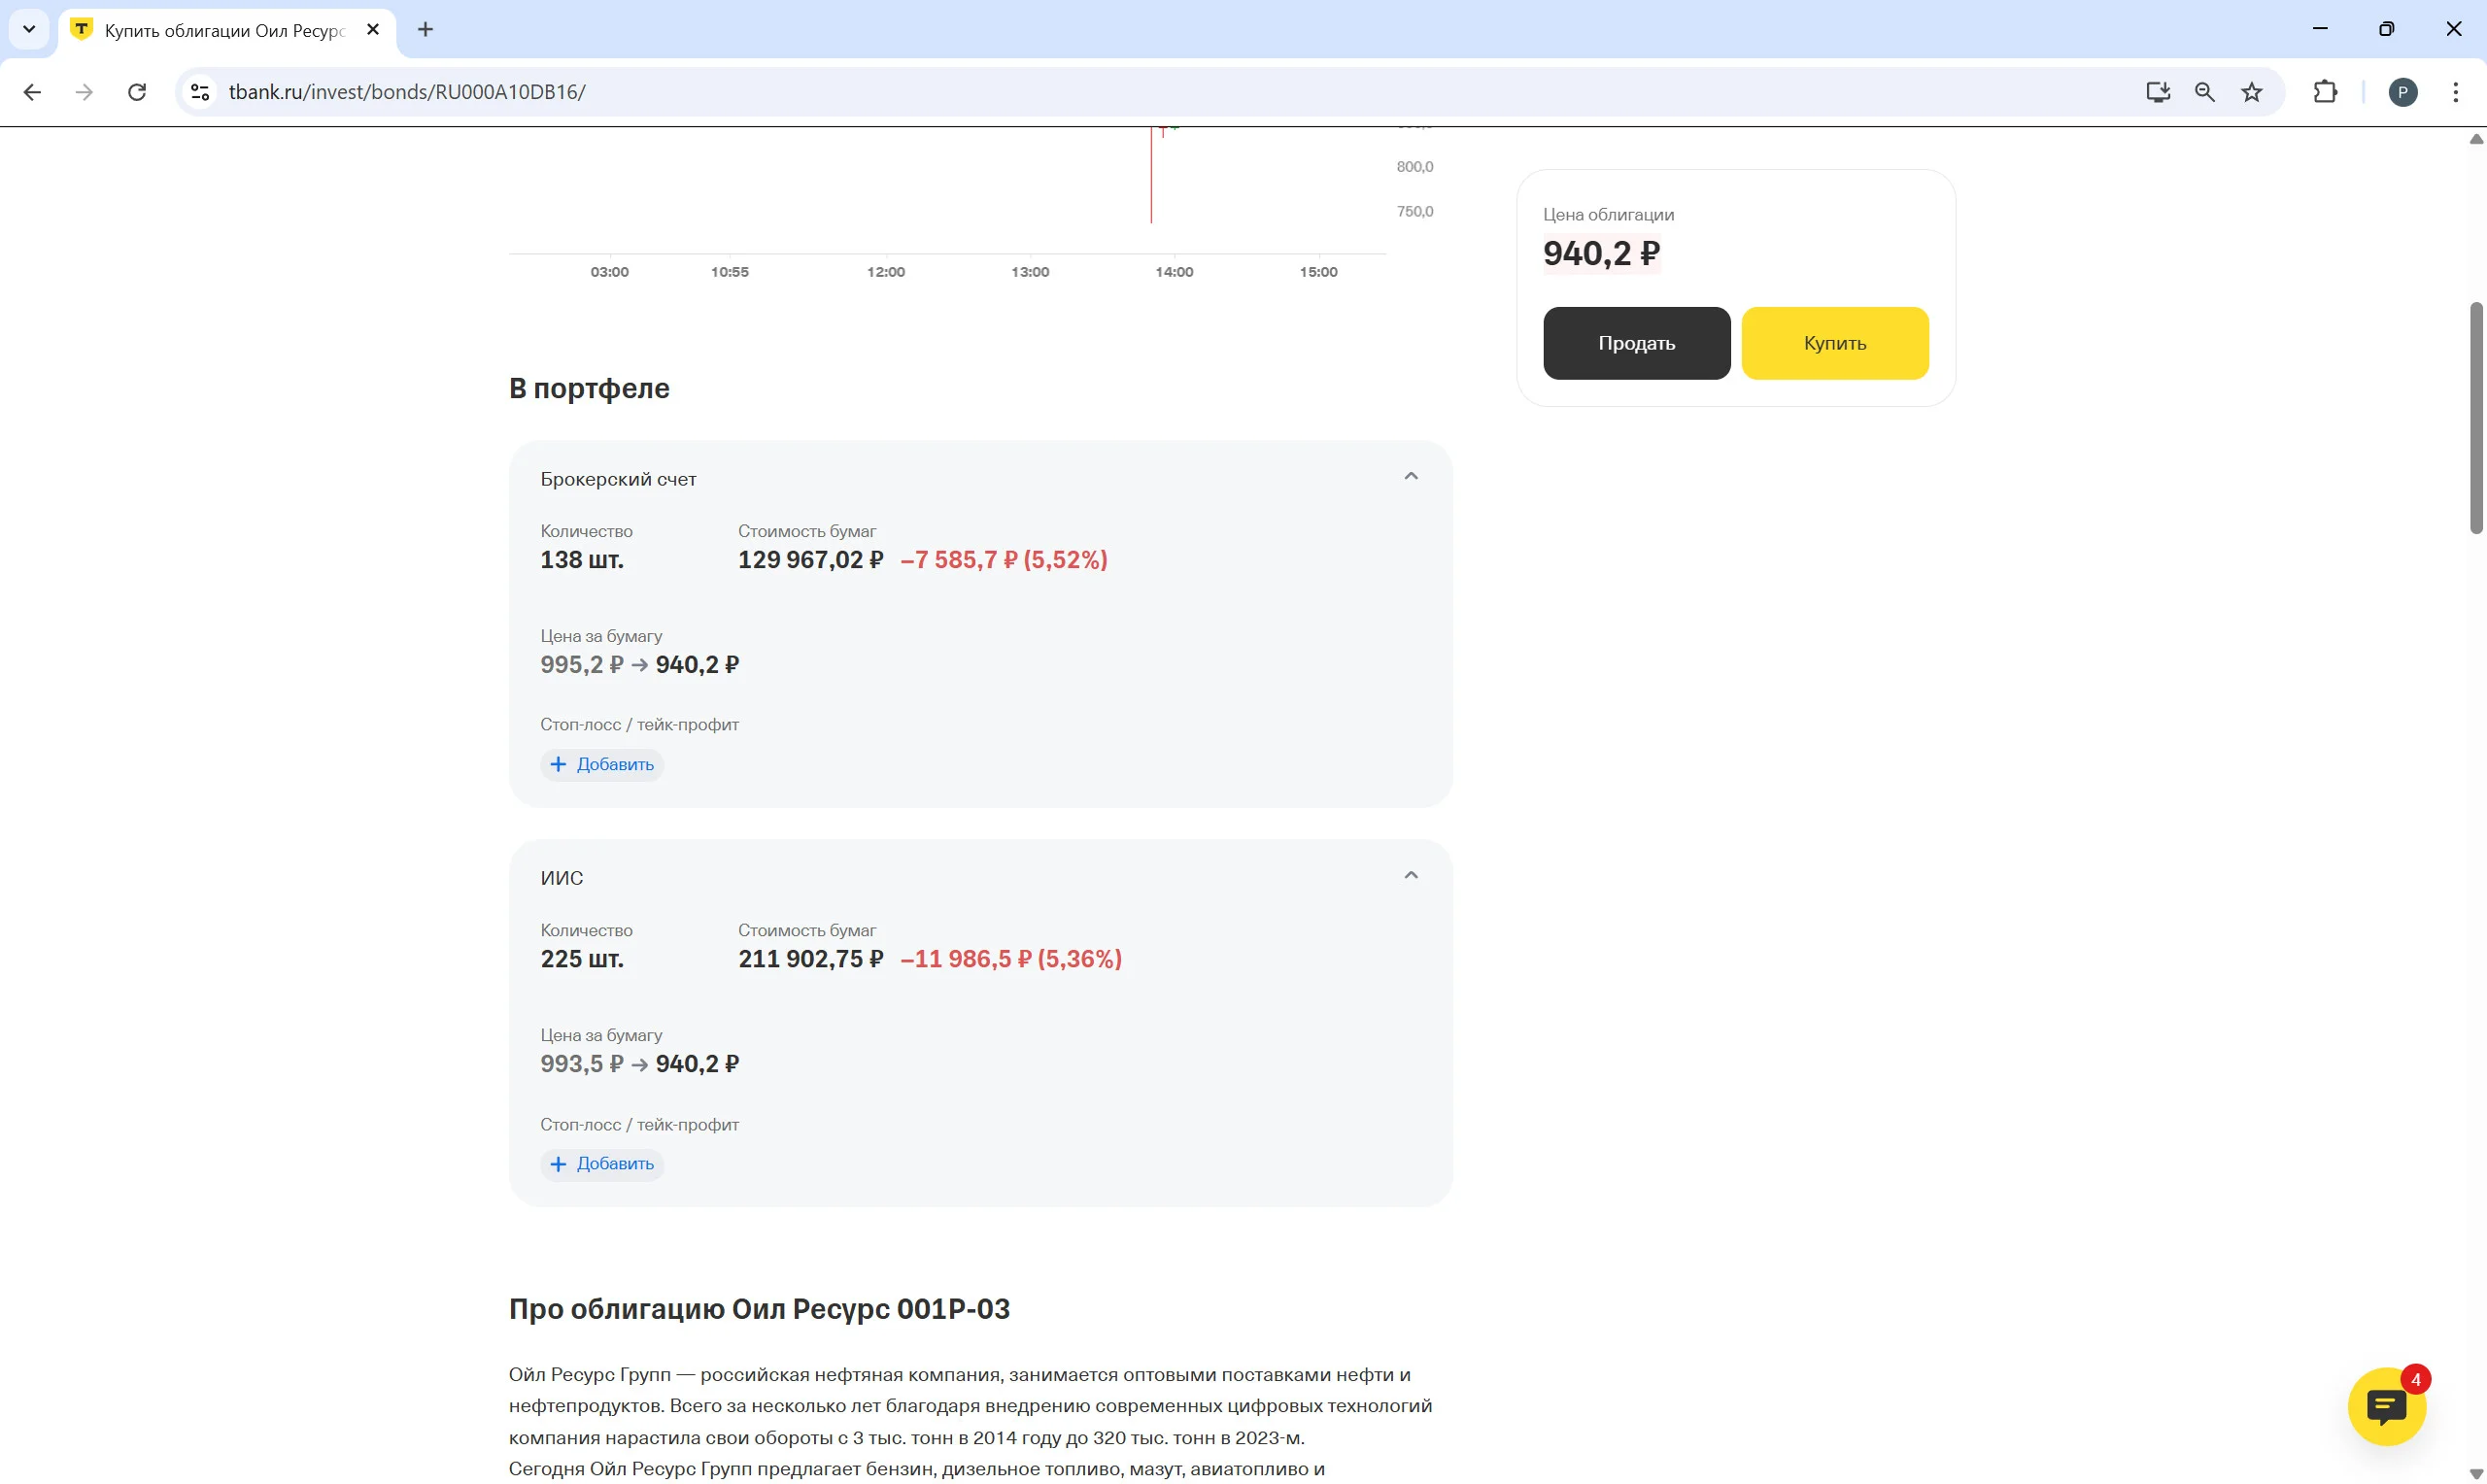Click the 800,0 chart price label
The width and height of the screenshot is (2487, 1484).
pos(1414,167)
